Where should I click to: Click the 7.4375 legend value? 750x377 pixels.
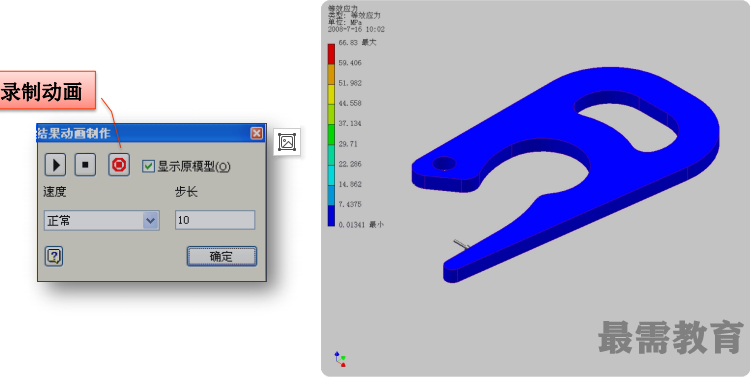(x=350, y=204)
